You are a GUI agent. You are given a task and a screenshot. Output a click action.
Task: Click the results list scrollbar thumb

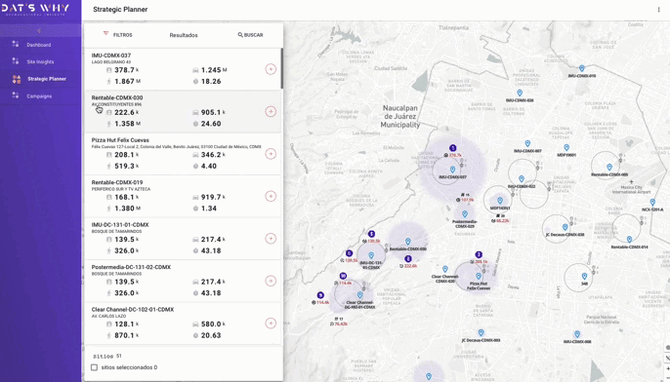282,68
